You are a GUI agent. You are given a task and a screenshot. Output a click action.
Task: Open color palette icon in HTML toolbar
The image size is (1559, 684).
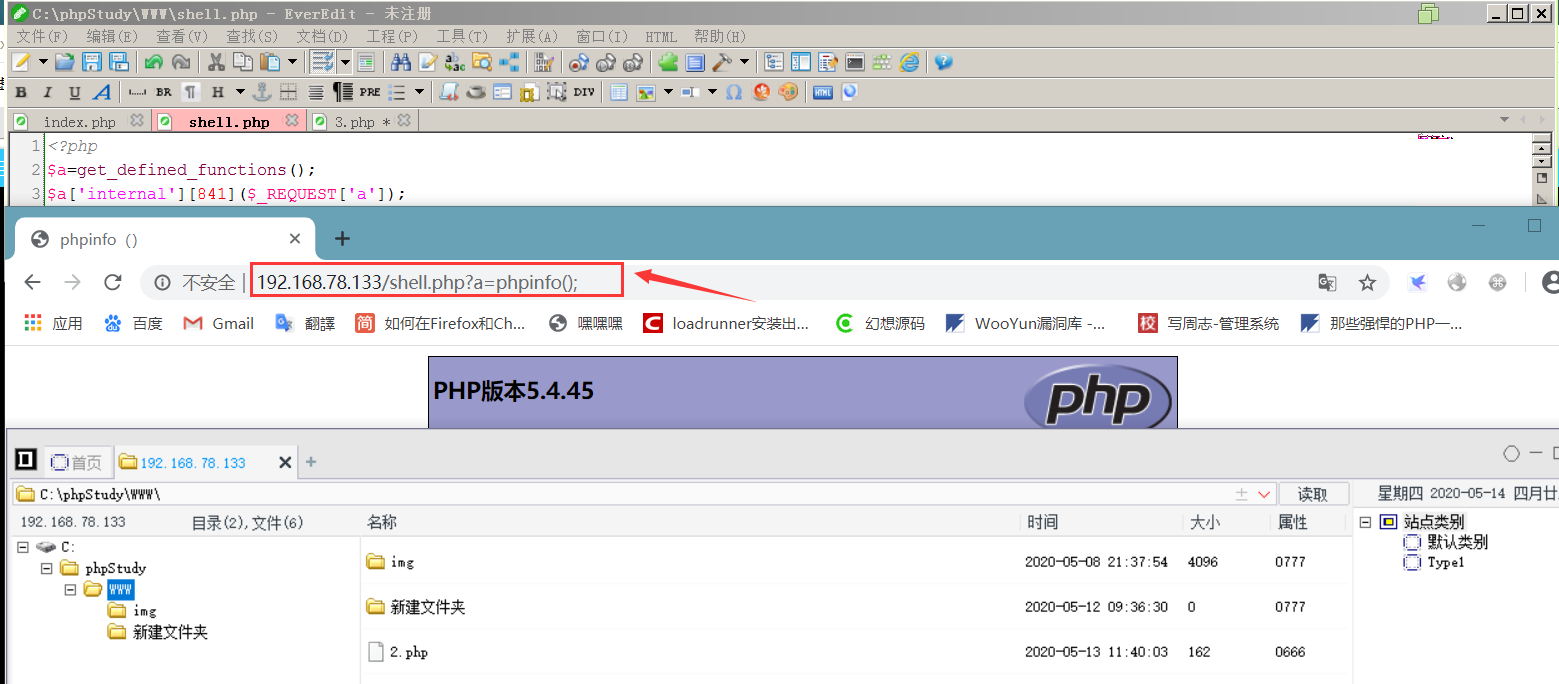click(788, 92)
